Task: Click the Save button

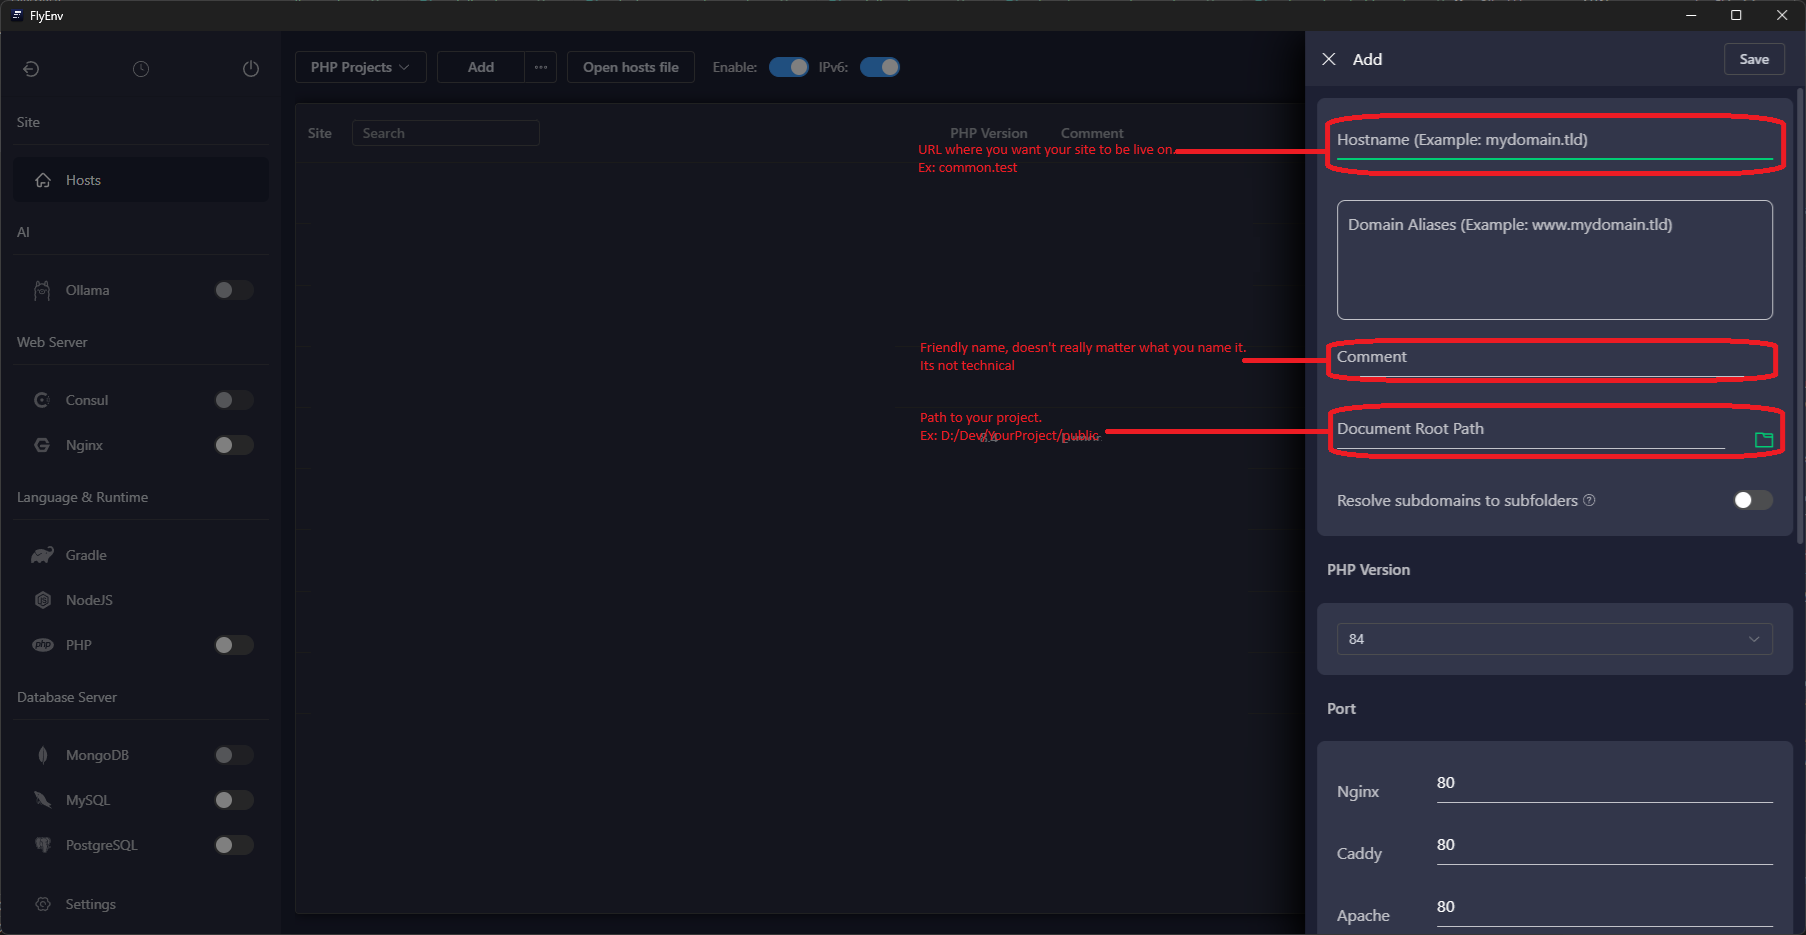Action: click(1753, 59)
